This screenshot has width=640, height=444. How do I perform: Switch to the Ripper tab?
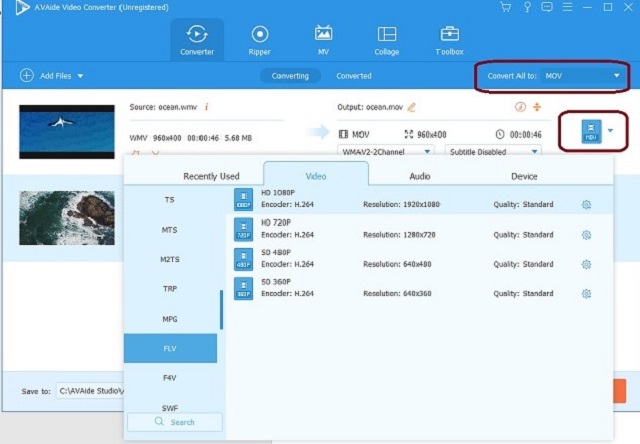[x=260, y=40]
